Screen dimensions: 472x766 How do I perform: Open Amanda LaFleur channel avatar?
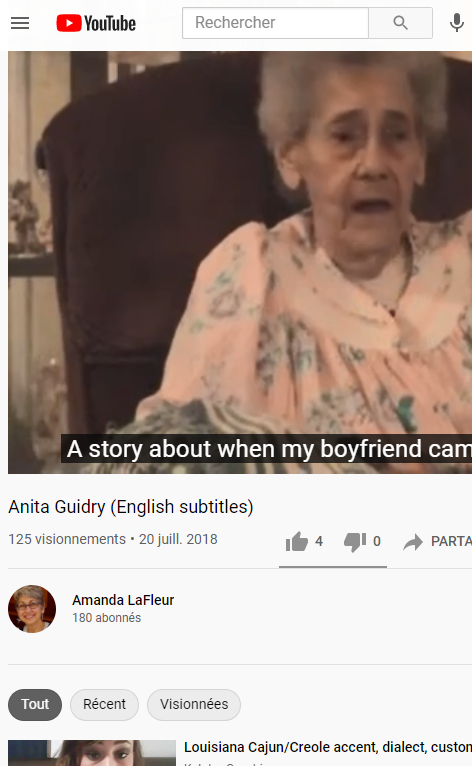[x=32, y=609]
